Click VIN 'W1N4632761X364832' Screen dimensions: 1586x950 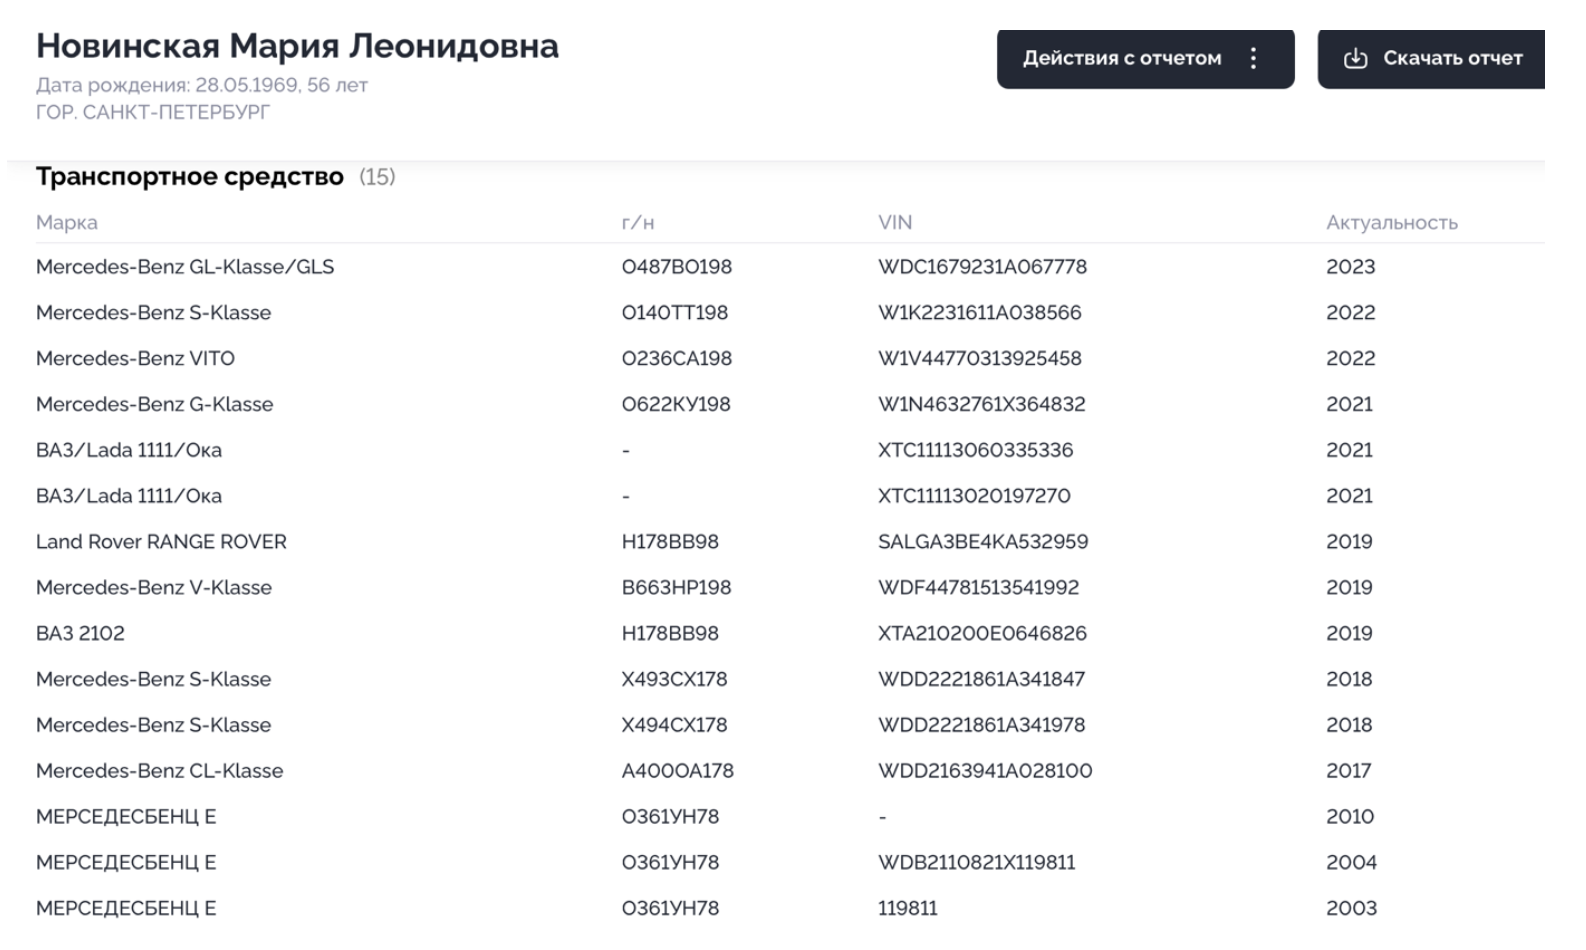(x=982, y=405)
